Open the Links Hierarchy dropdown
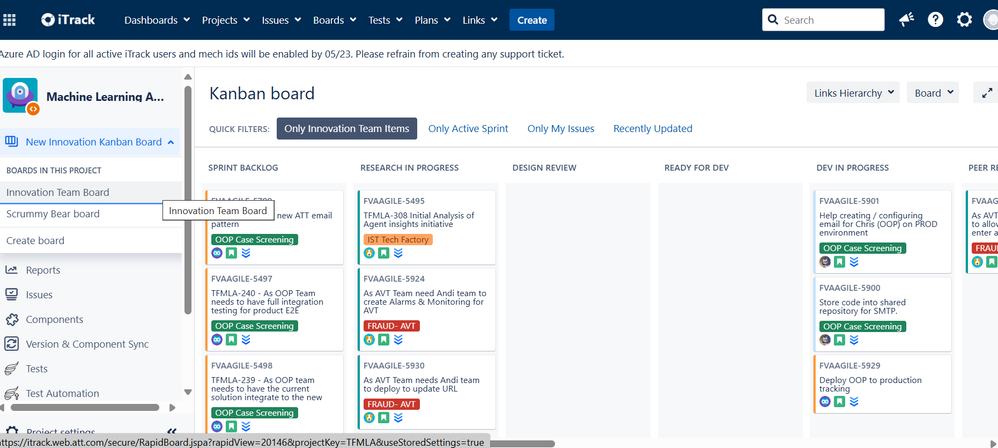Viewport: 998px width, 448px height. (853, 93)
